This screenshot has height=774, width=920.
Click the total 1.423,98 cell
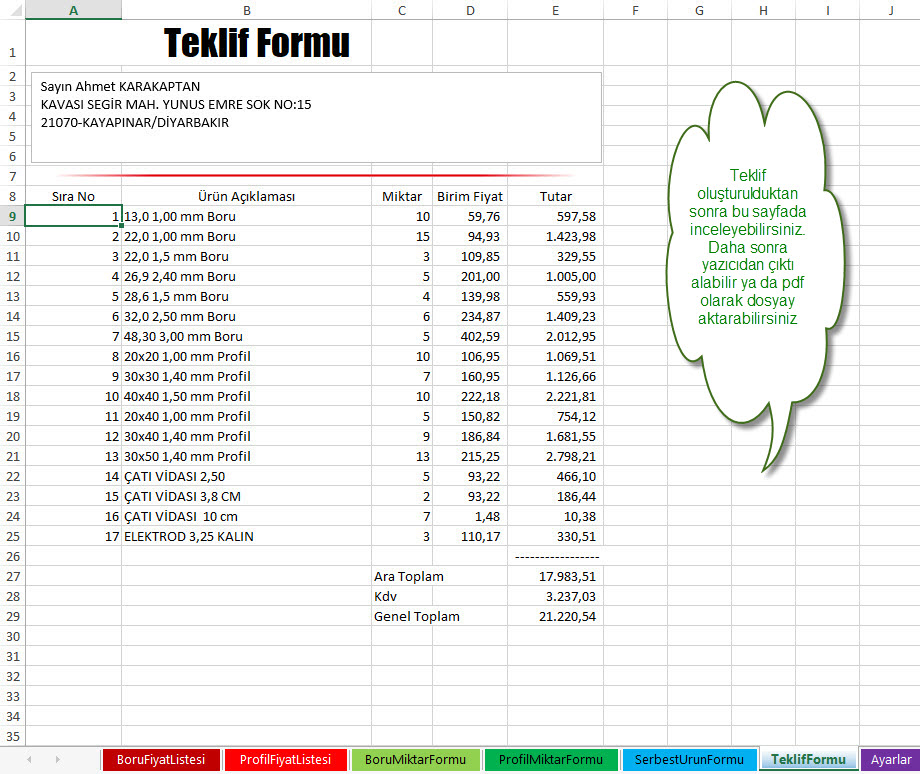[556, 236]
